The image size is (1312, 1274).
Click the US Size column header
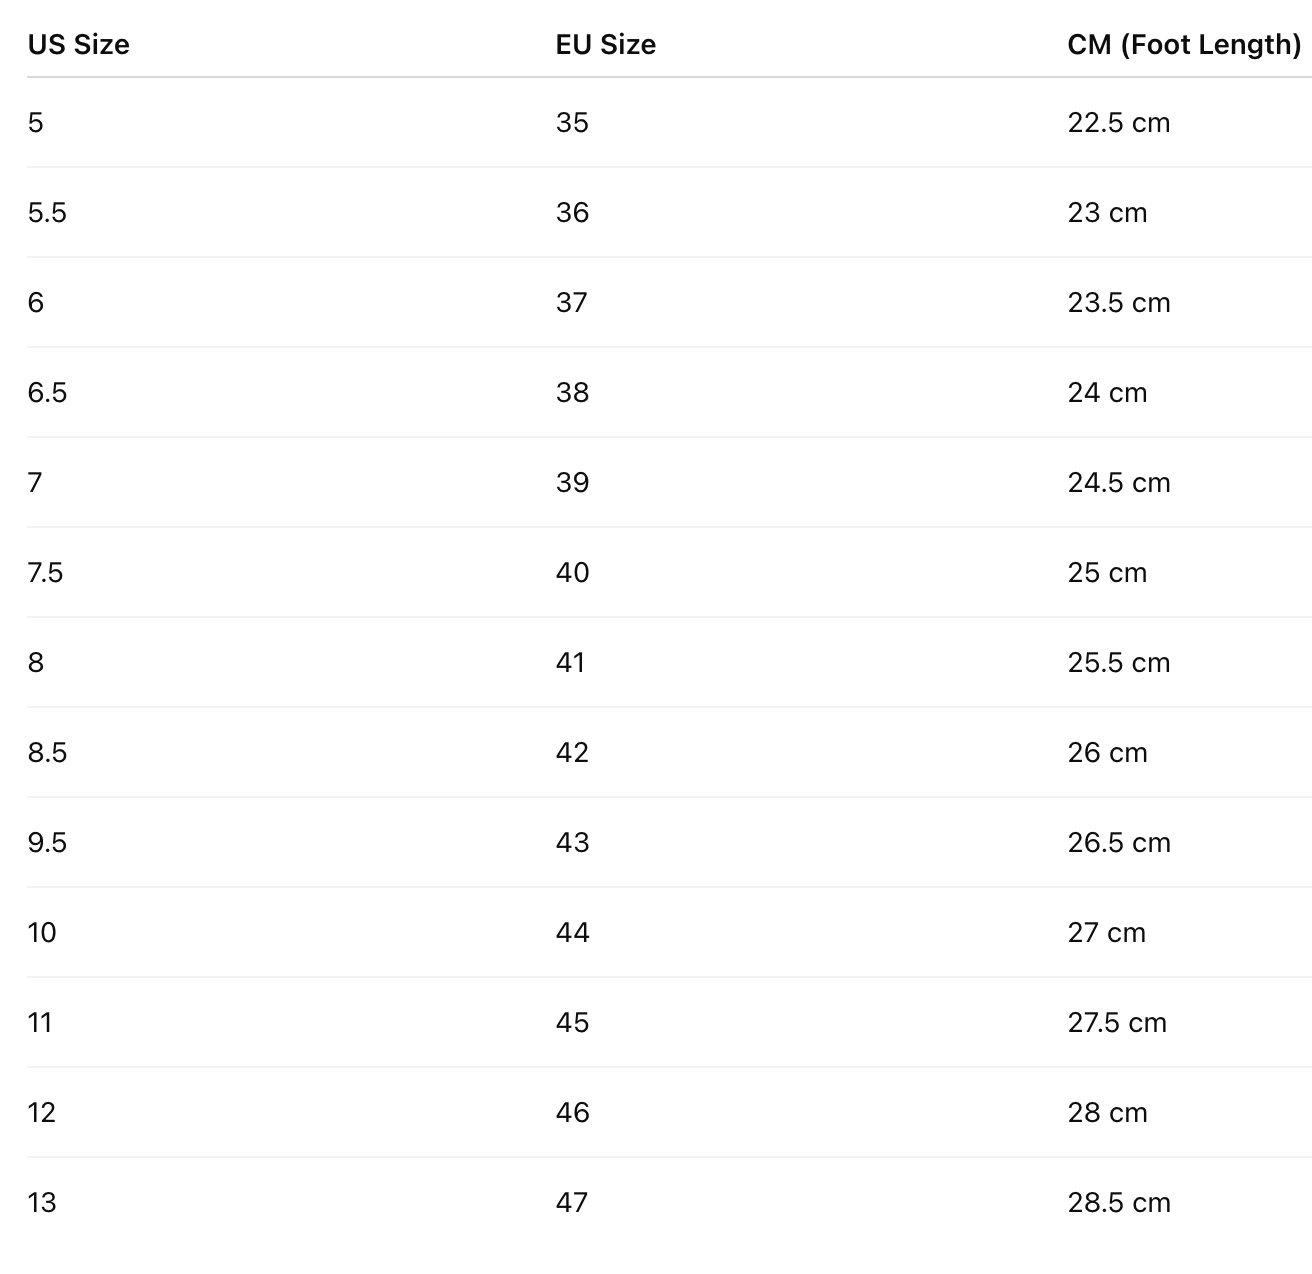coord(78,45)
